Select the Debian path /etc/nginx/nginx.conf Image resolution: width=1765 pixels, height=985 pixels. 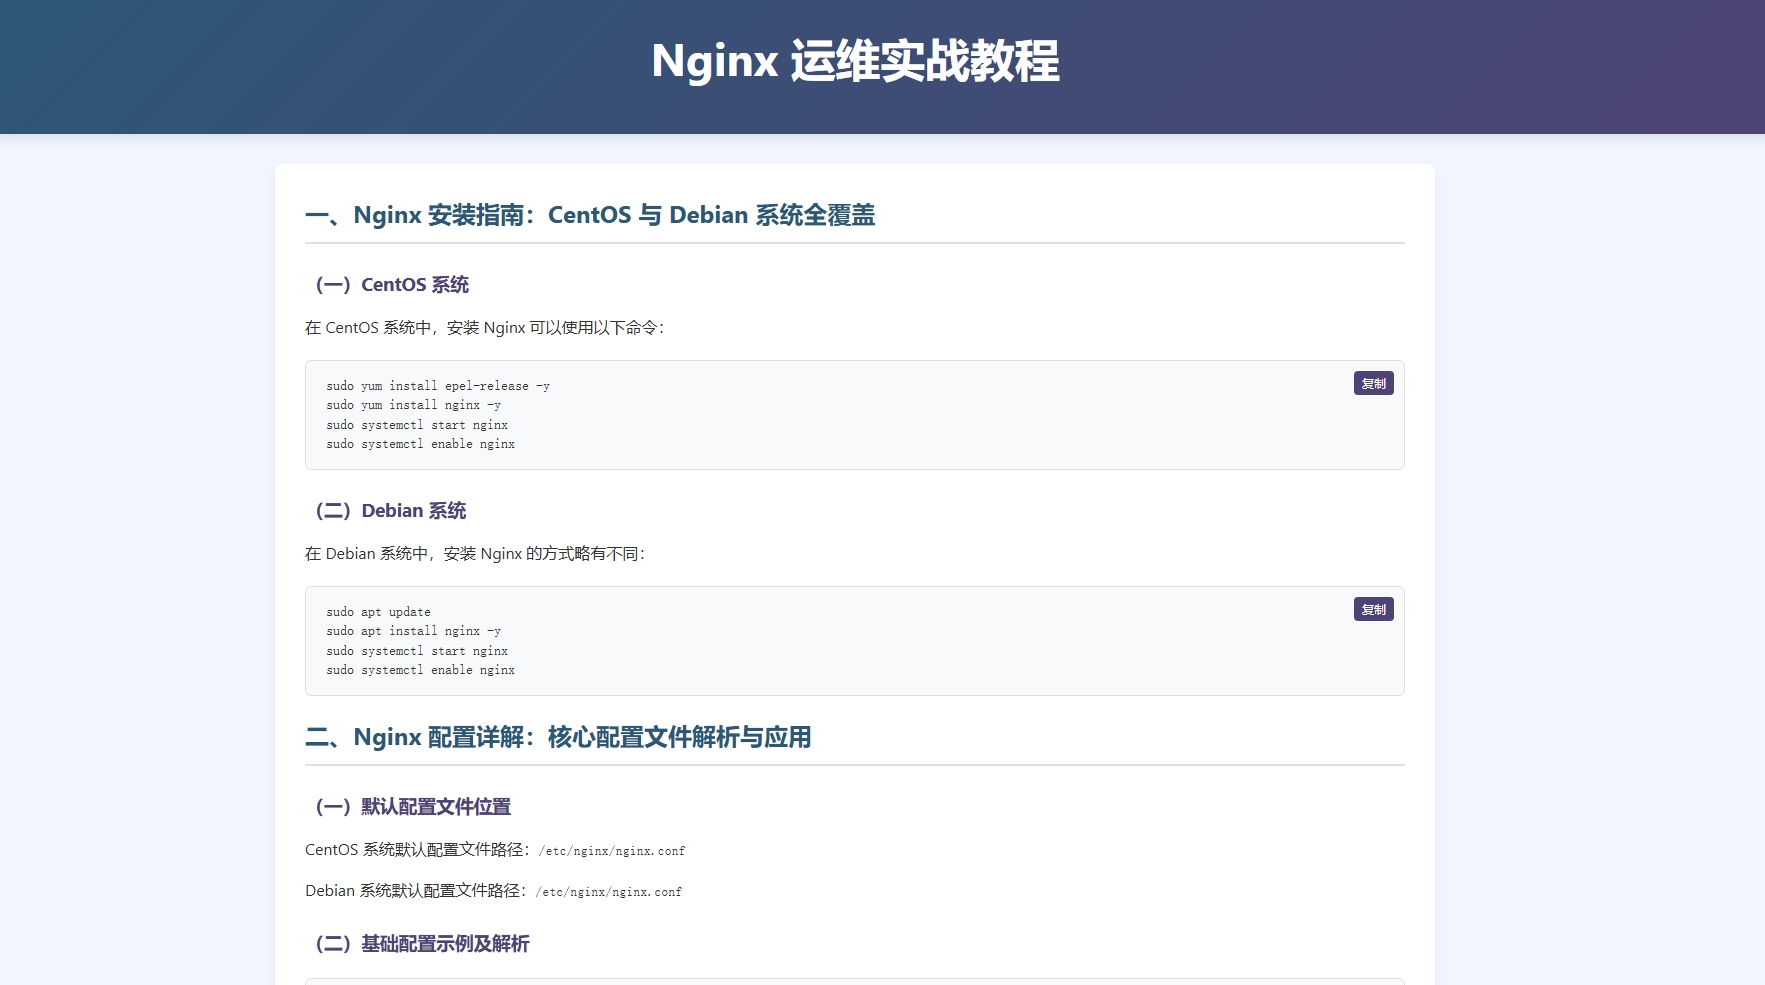point(608,891)
